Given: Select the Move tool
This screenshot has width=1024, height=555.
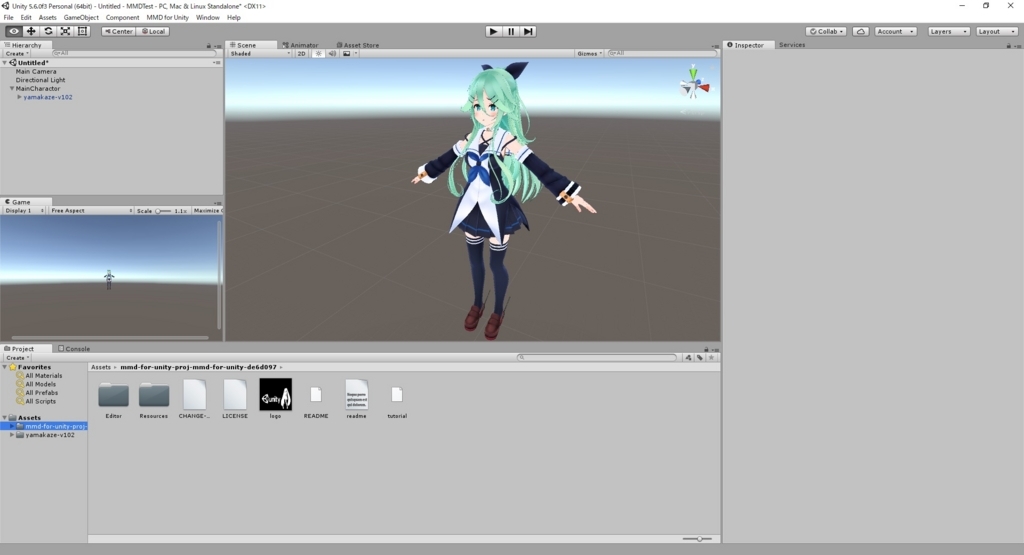Looking at the screenshot, I should [x=31, y=31].
